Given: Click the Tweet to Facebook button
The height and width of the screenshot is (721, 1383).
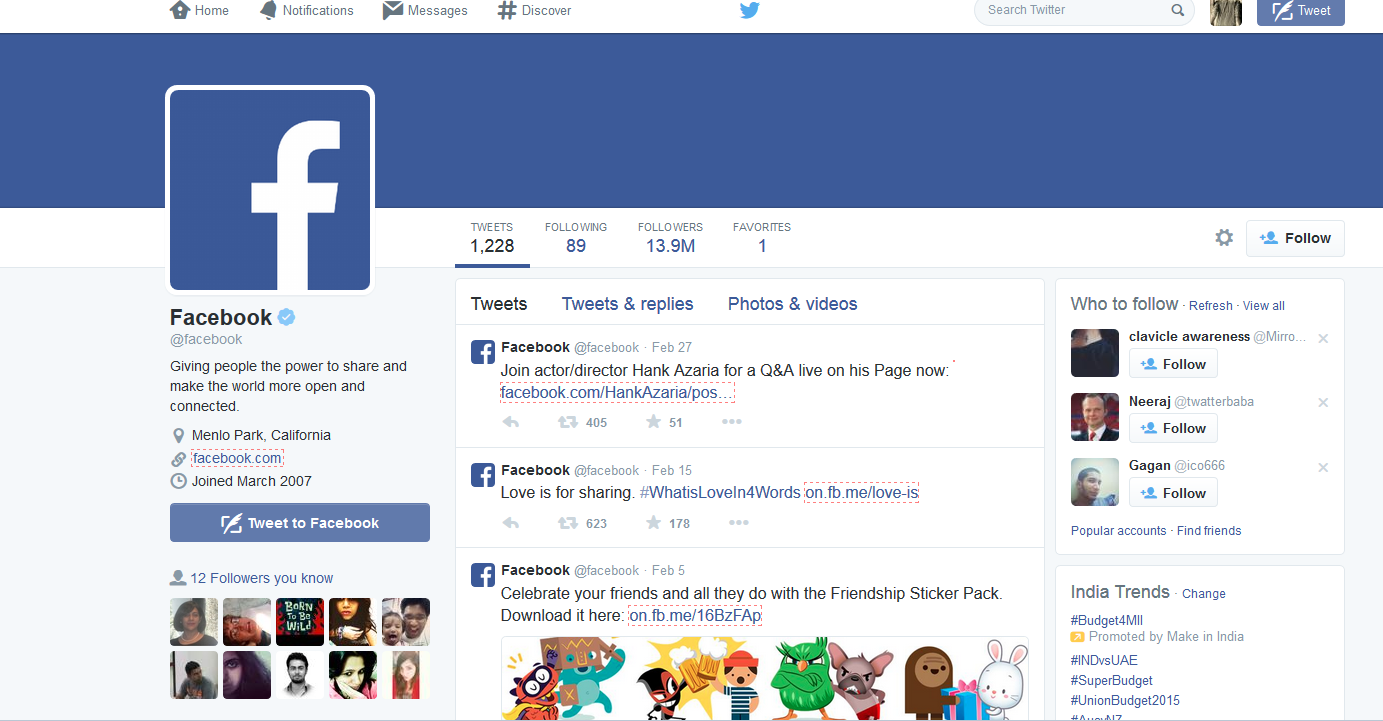Looking at the screenshot, I should (x=300, y=523).
